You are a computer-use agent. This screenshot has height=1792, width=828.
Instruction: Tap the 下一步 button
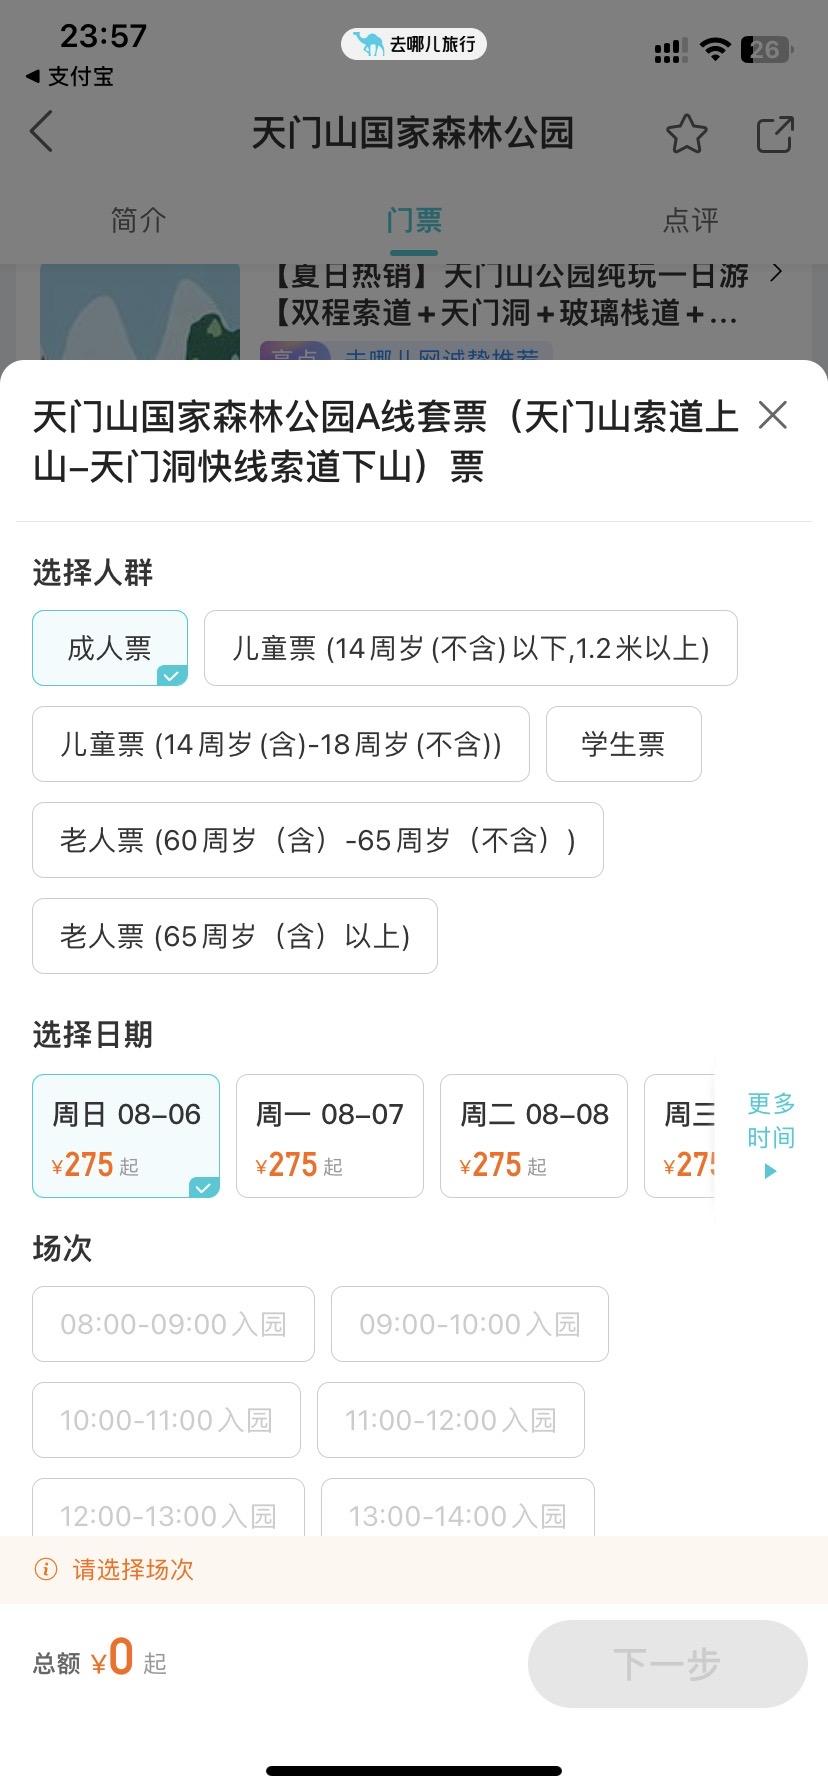668,1664
